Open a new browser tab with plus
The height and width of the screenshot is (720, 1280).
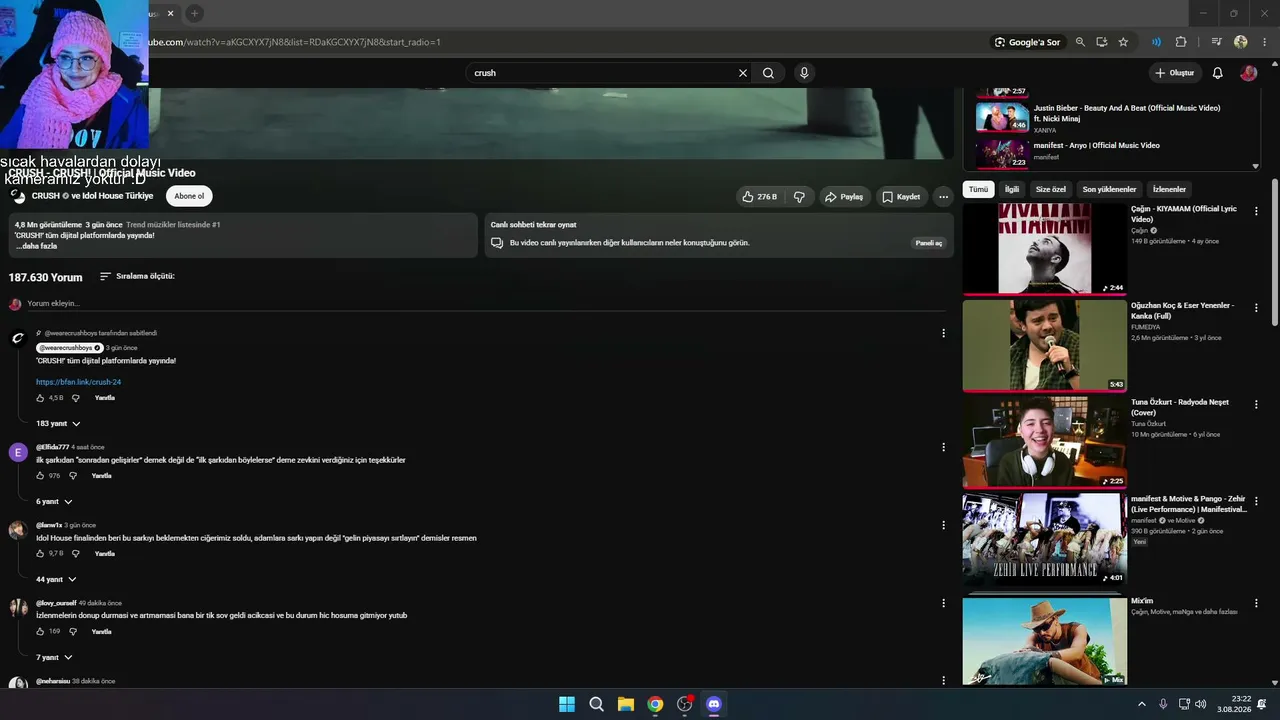pyautogui.click(x=195, y=13)
